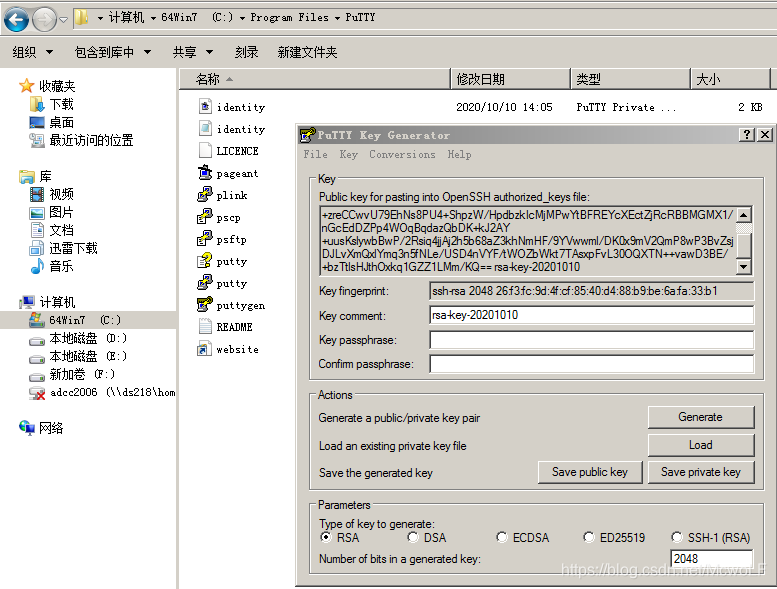
Task: Sort by 修改日期 date column header
Action: point(510,79)
